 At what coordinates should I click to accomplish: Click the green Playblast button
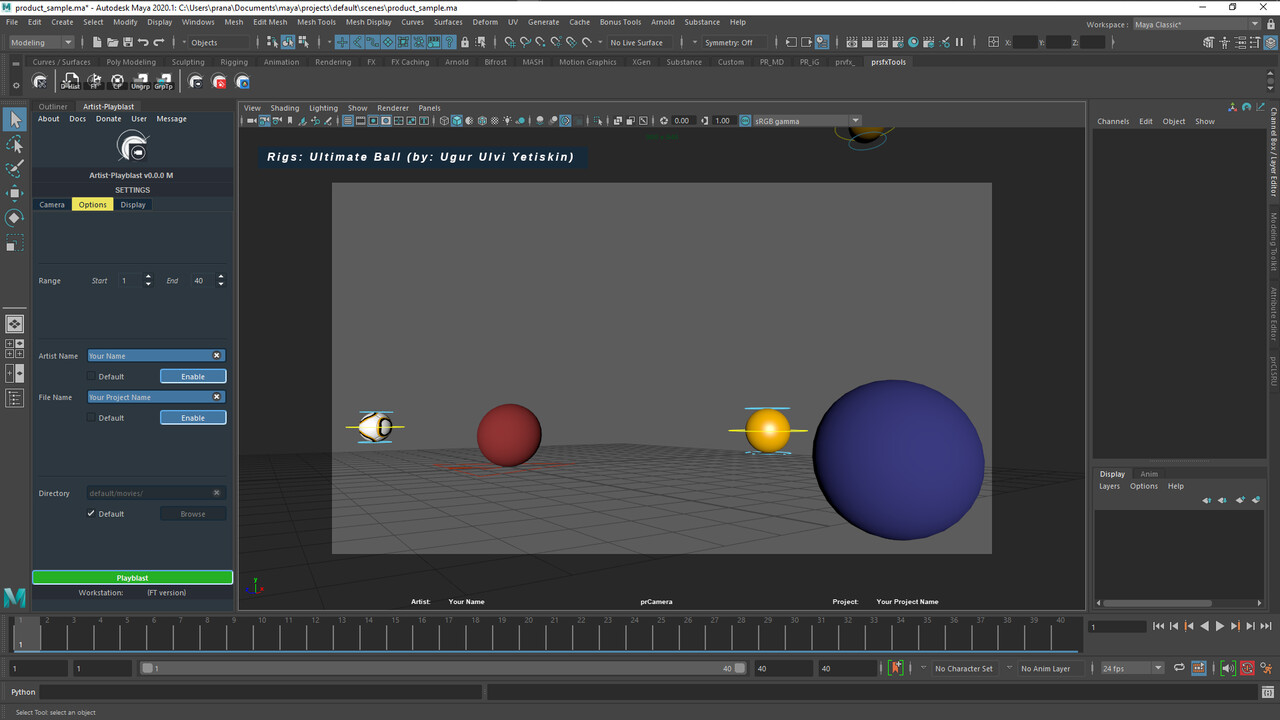132,578
